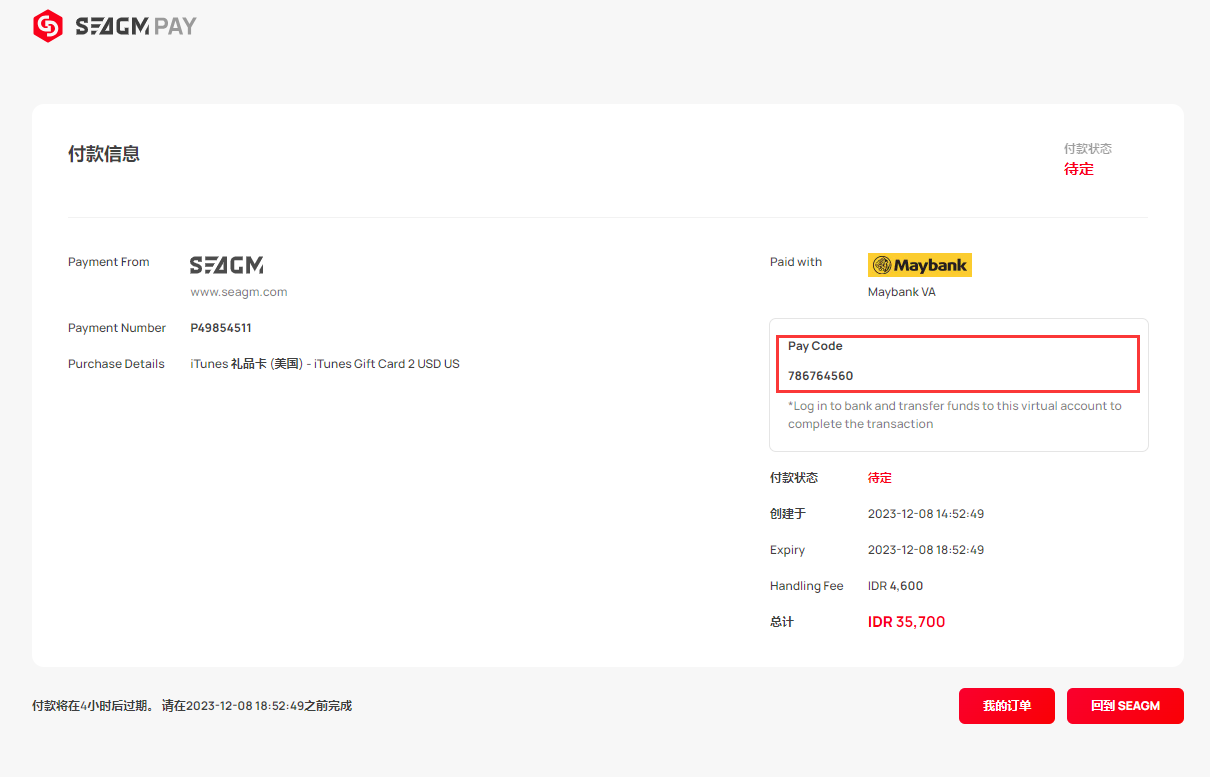Click the handling fee IDR 4,600
1210x777 pixels.
pyautogui.click(x=896, y=586)
